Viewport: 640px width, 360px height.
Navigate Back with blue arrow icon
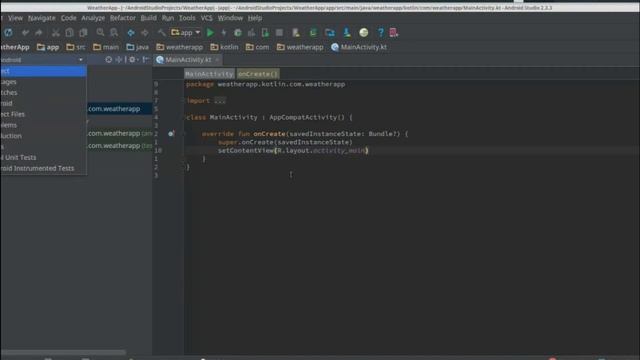131,33
